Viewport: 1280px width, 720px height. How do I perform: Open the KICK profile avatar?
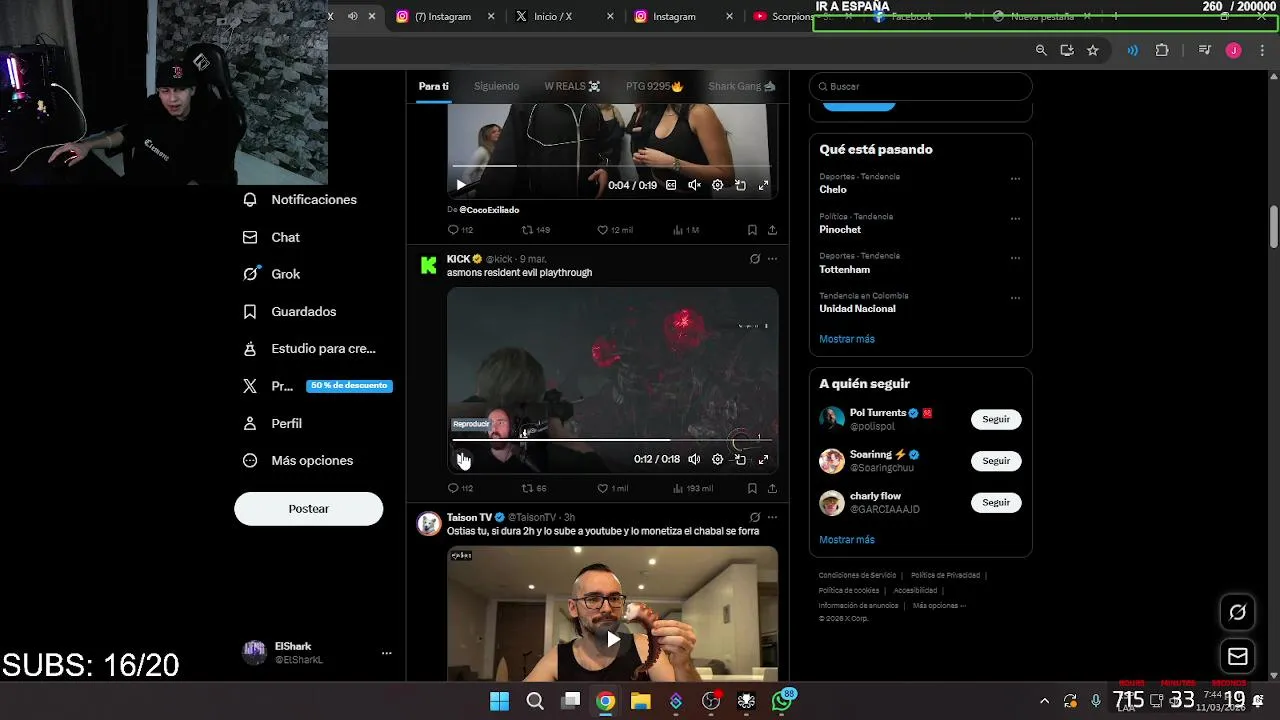428,265
